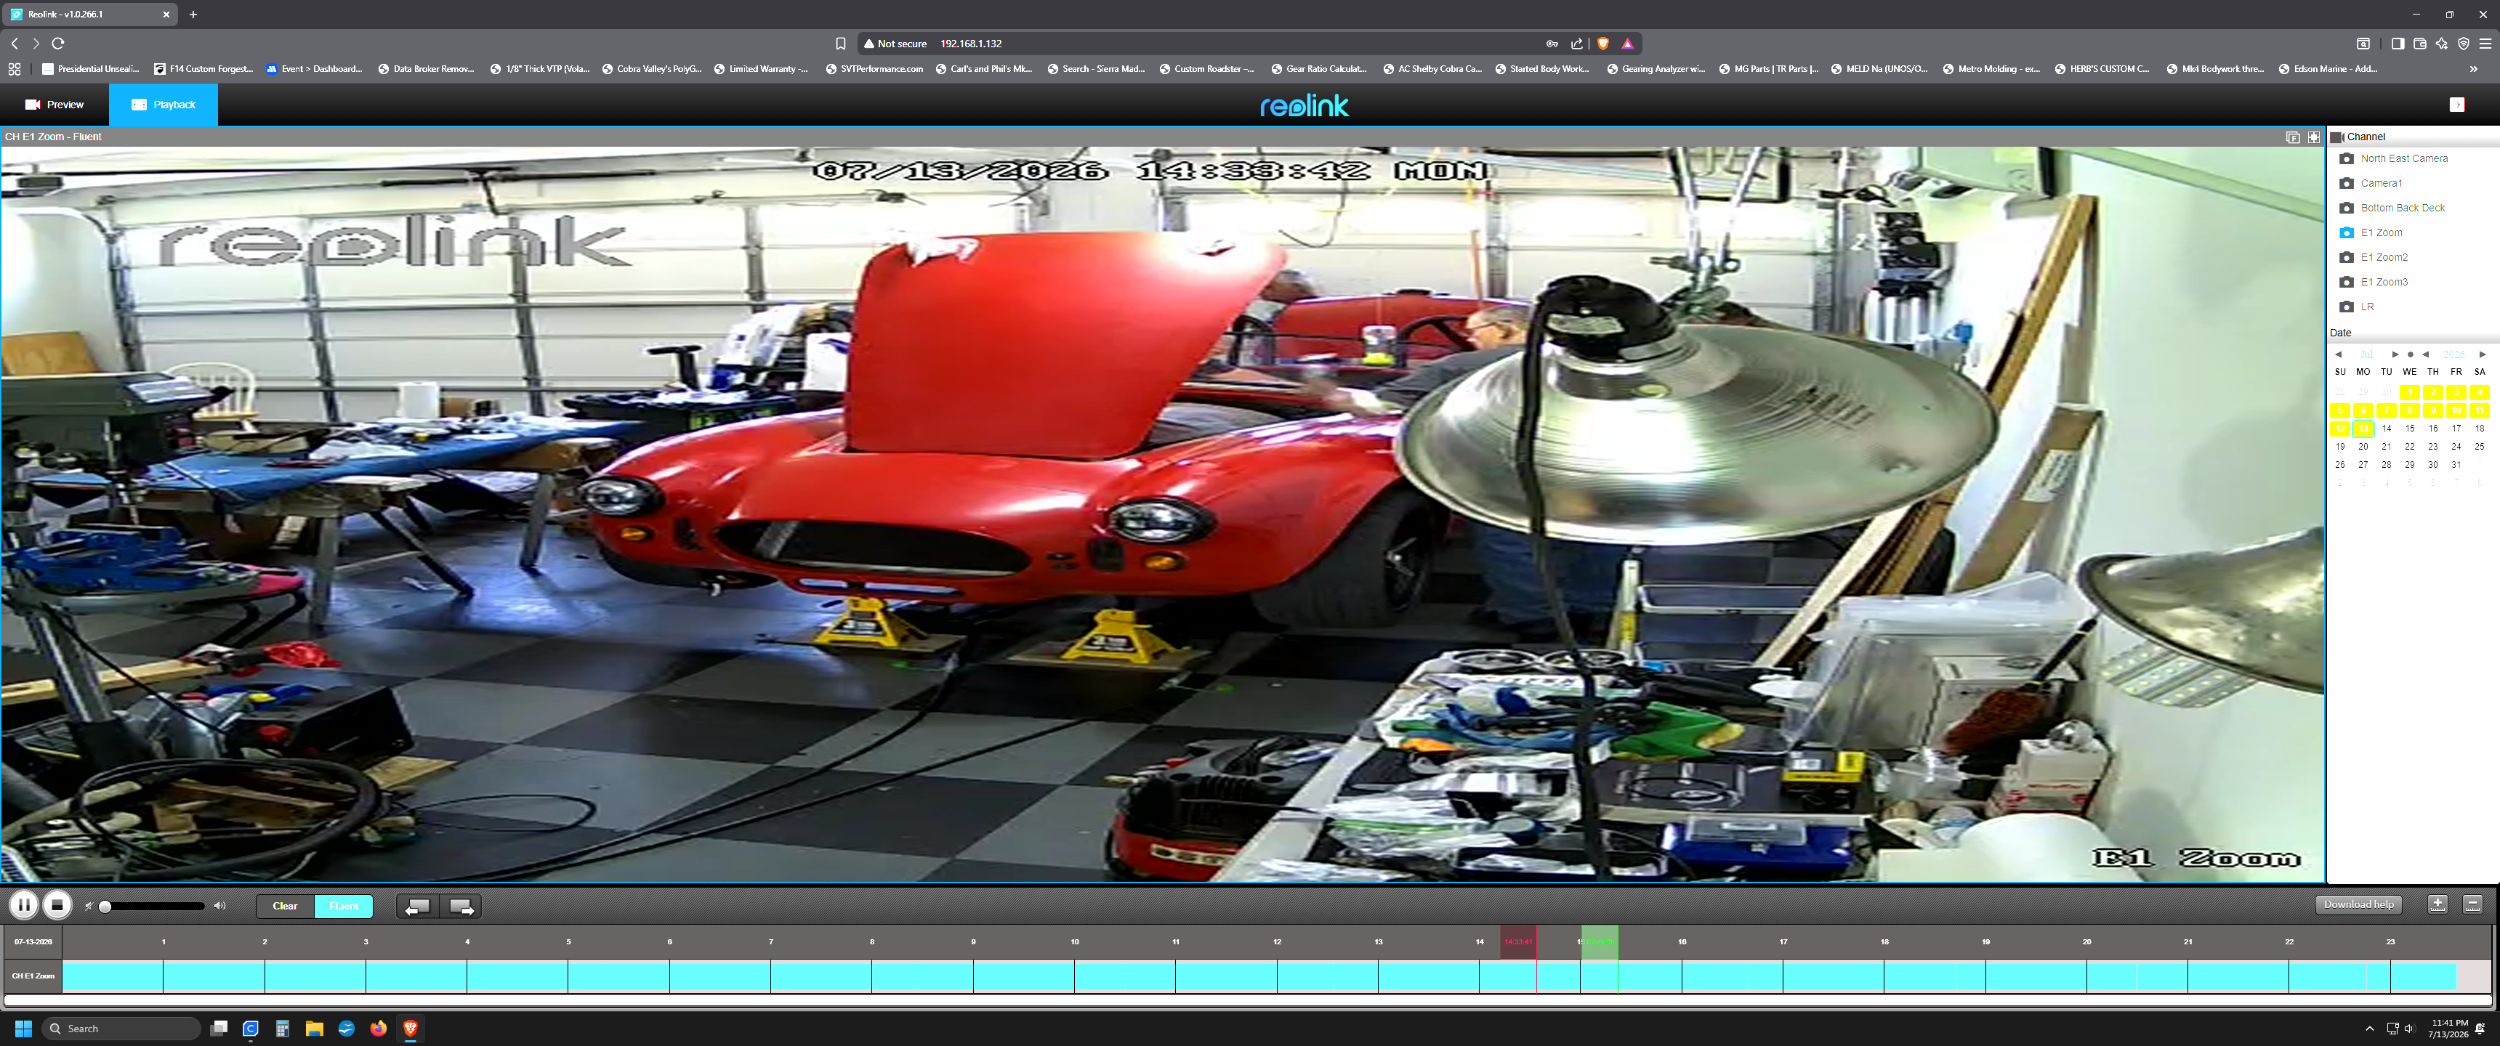
Task: Click the loud speaker volume icon
Action: coord(220,906)
